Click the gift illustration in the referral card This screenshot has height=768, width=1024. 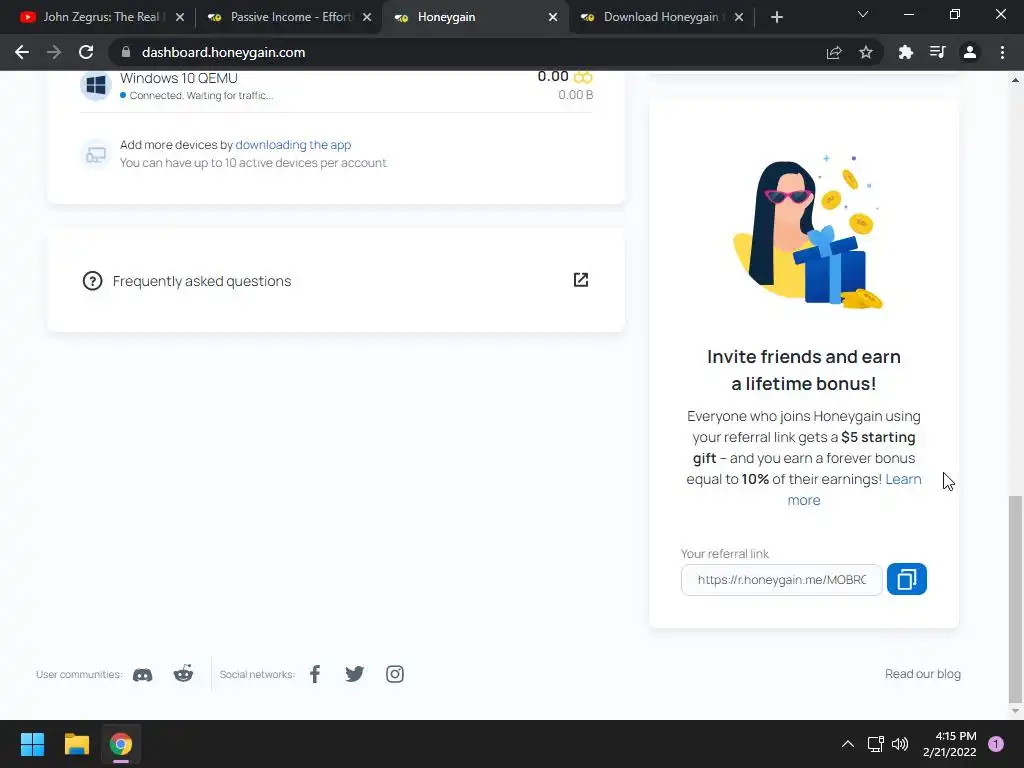click(807, 232)
